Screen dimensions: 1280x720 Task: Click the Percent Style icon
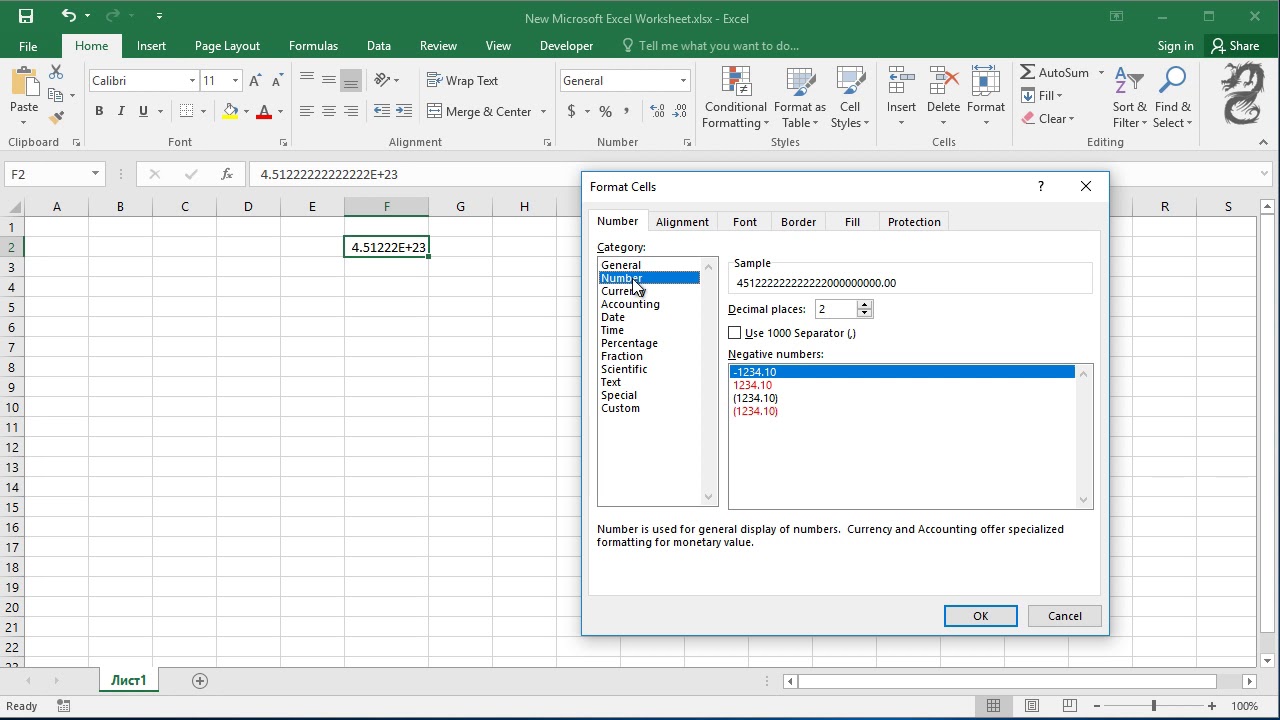pyautogui.click(x=605, y=111)
